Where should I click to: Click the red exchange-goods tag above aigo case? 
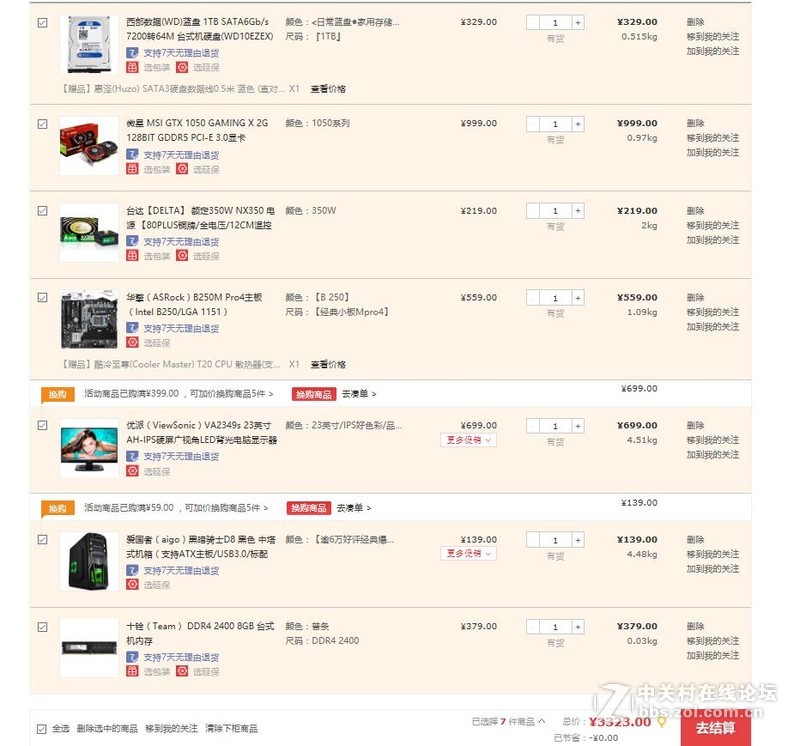point(309,508)
